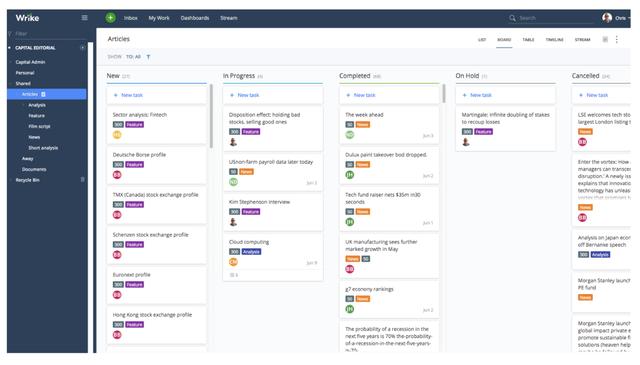The height and width of the screenshot is (365, 640).
Task: Click the add icon beside CAPITAL EDITORIAL
Action: pyautogui.click(x=82, y=48)
